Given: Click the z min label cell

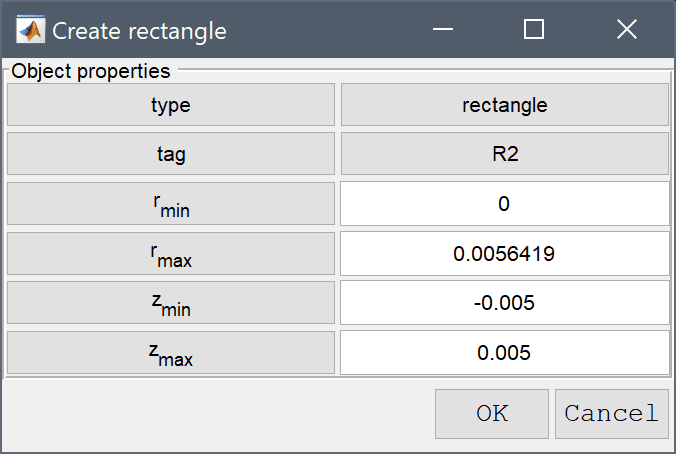Looking at the screenshot, I should (x=171, y=303).
